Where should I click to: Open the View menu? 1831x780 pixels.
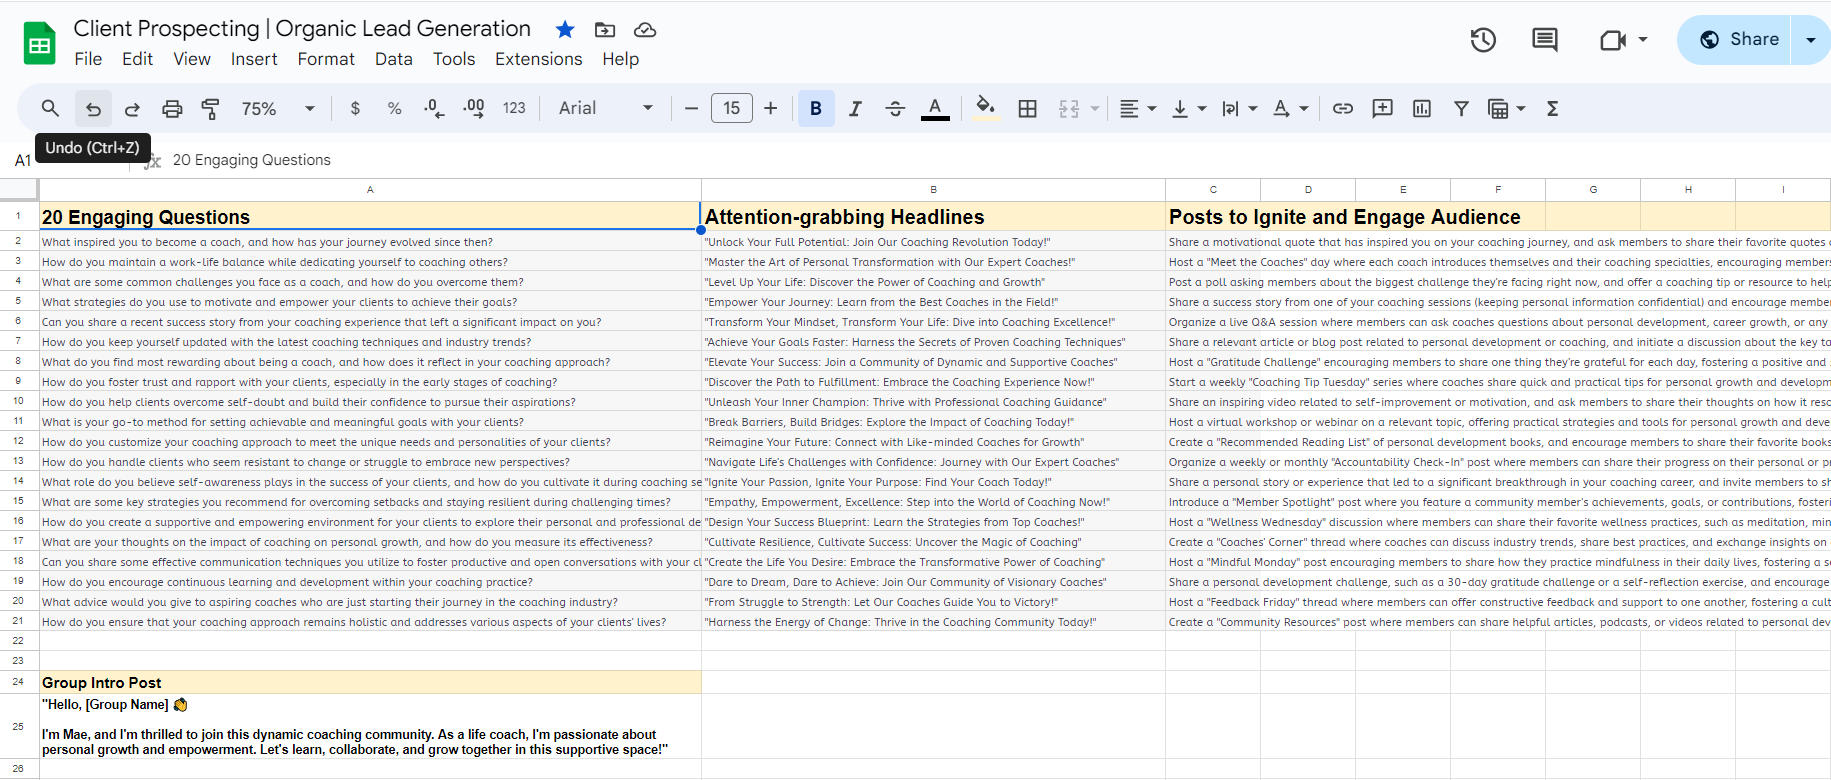tap(192, 59)
